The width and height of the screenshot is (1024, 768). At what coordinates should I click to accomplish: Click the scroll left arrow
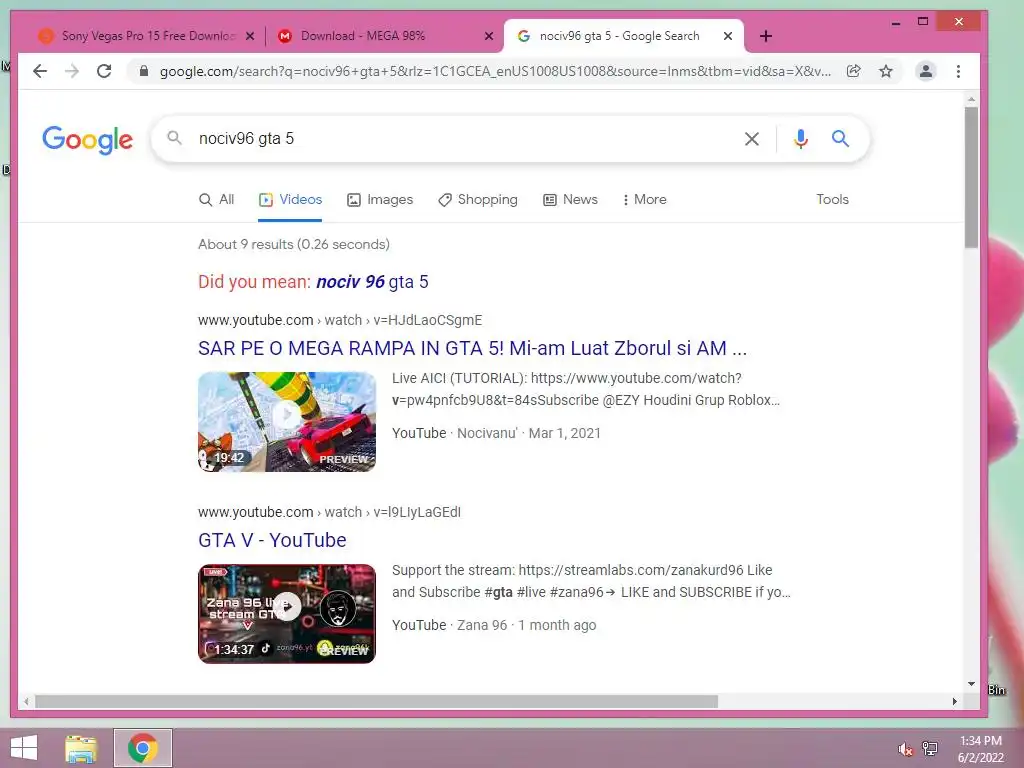pyautogui.click(x=26, y=701)
